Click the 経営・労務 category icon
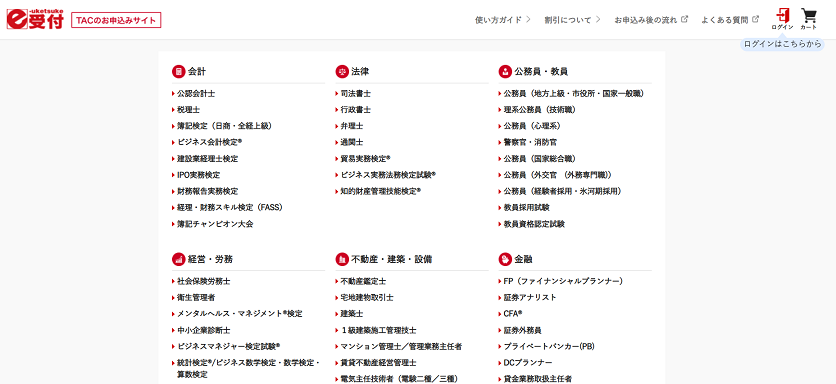836x384 pixels. click(178, 259)
